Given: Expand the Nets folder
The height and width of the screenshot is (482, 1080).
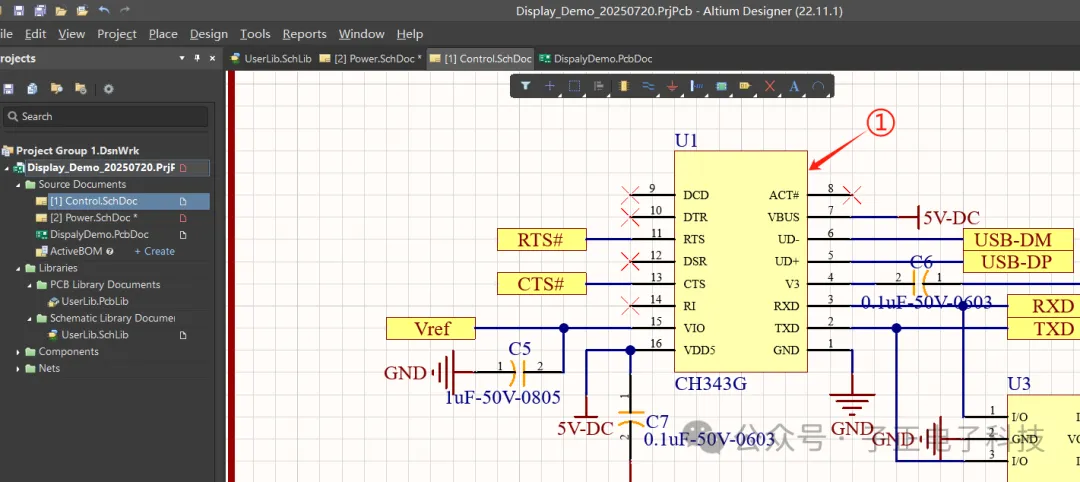Looking at the screenshot, I should tap(19, 368).
